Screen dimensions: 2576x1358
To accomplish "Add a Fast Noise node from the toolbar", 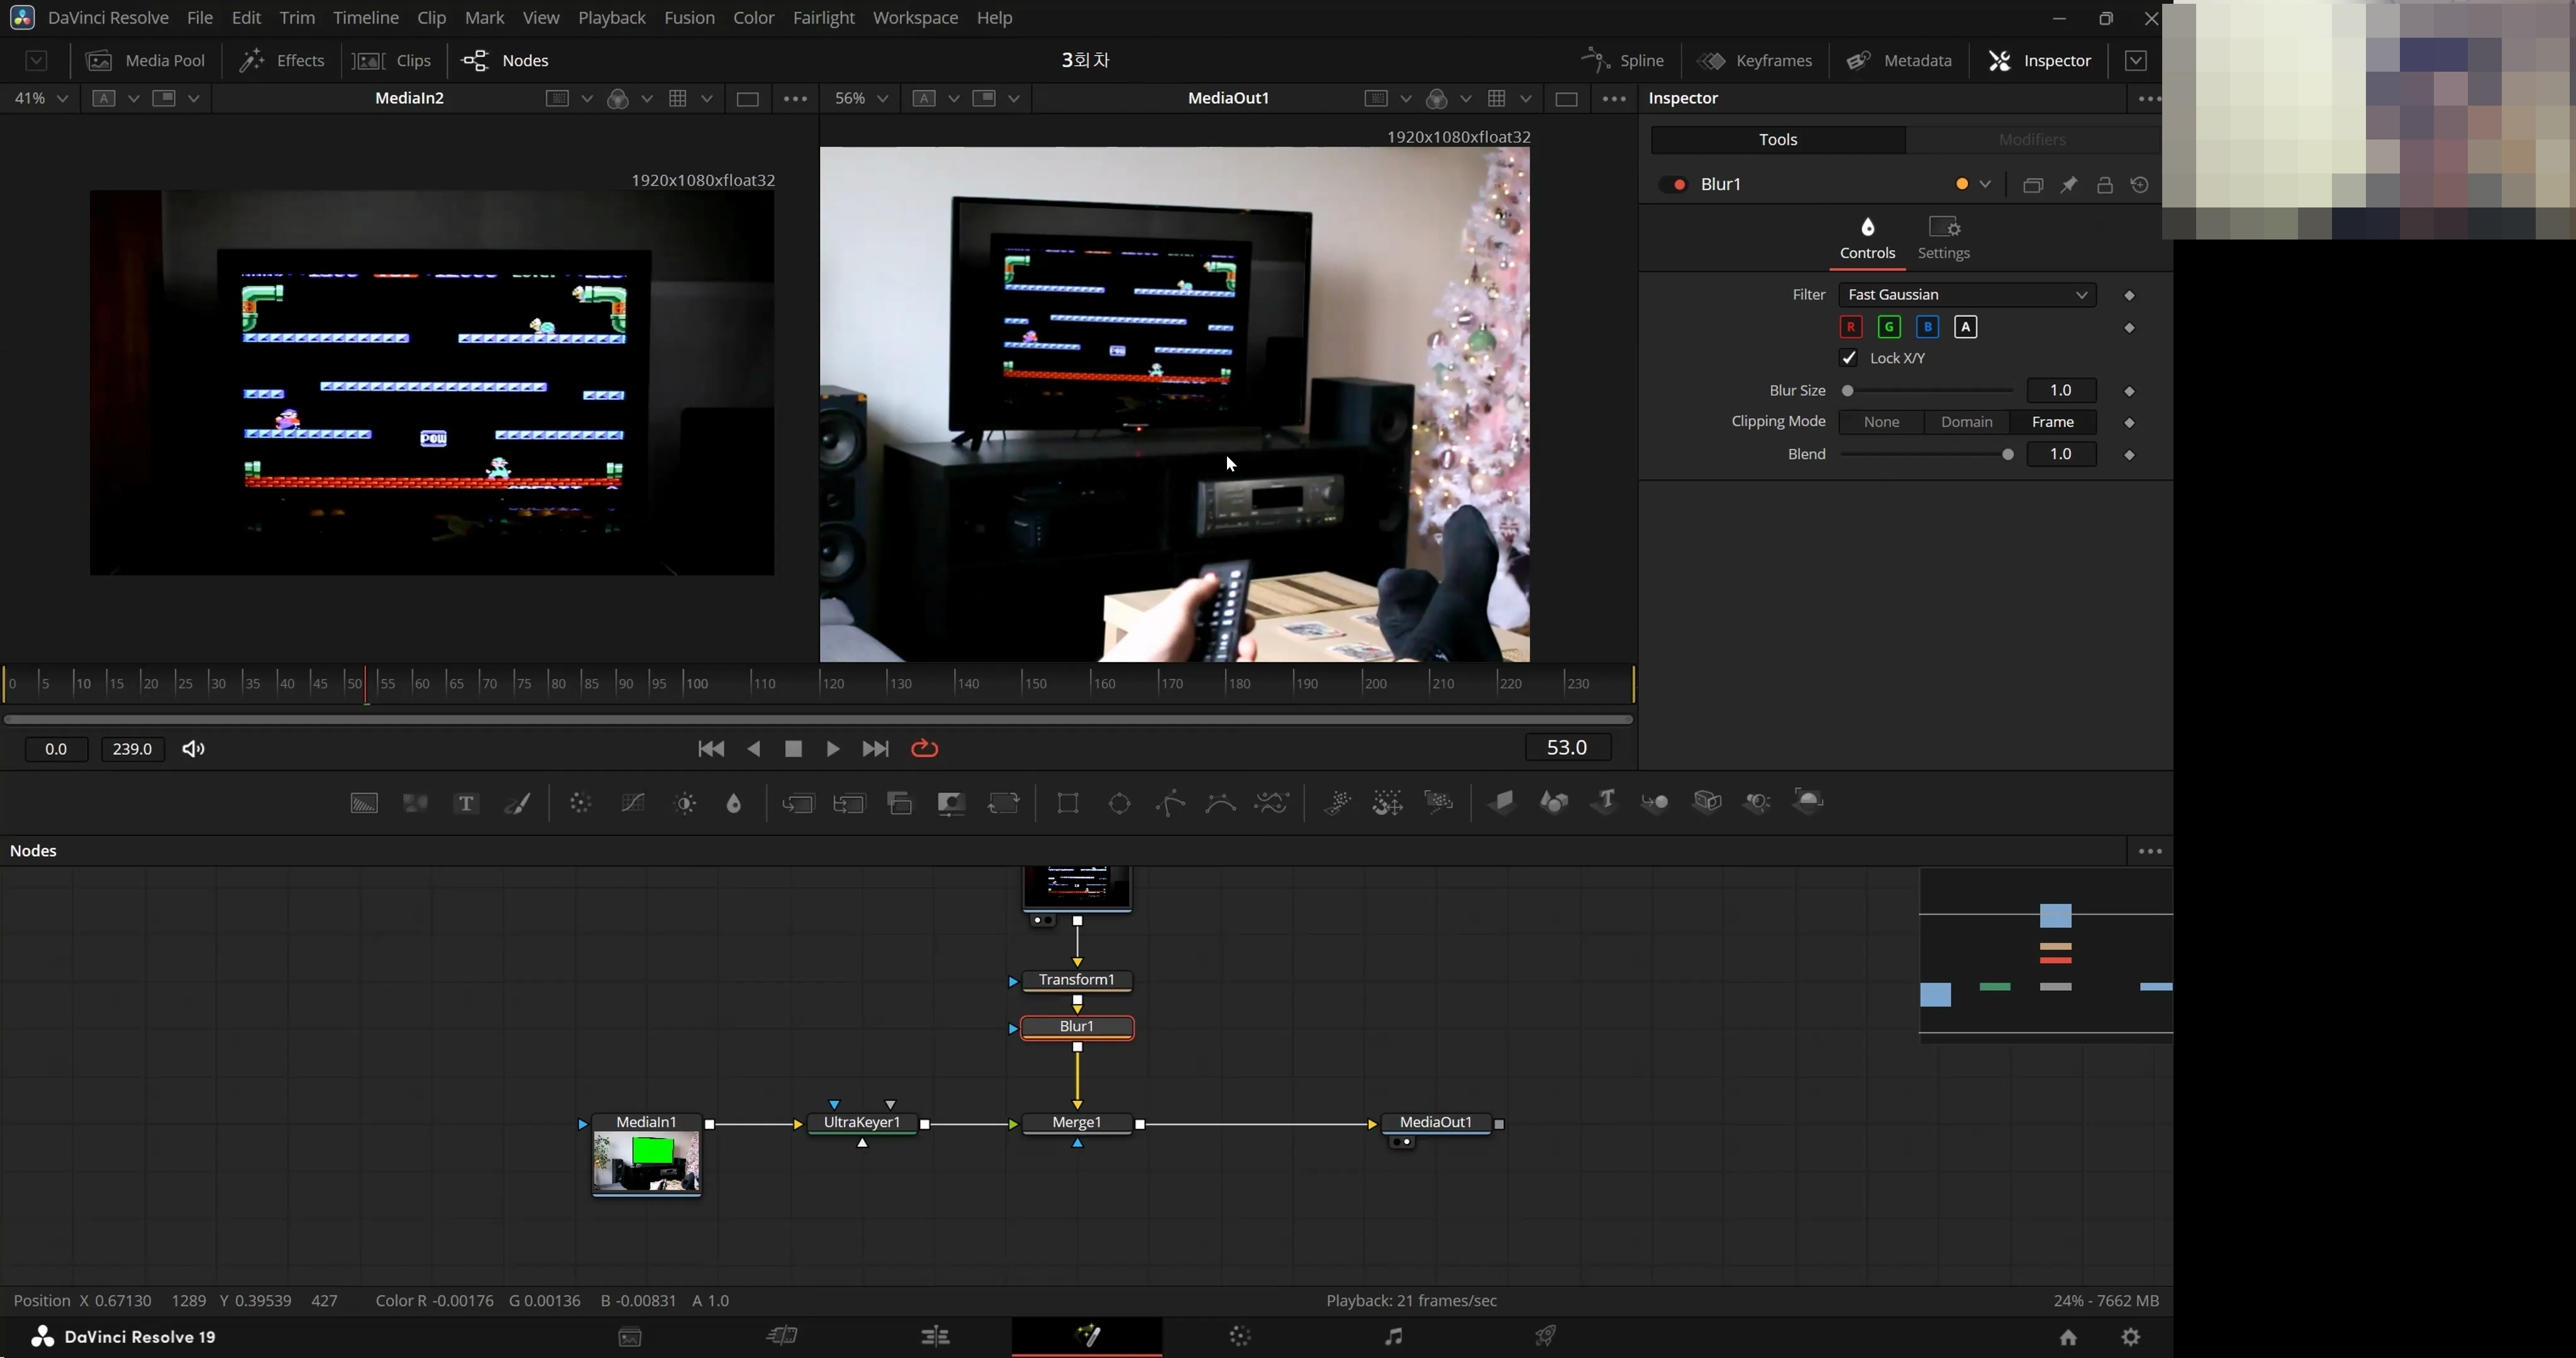I will pyautogui.click(x=415, y=803).
